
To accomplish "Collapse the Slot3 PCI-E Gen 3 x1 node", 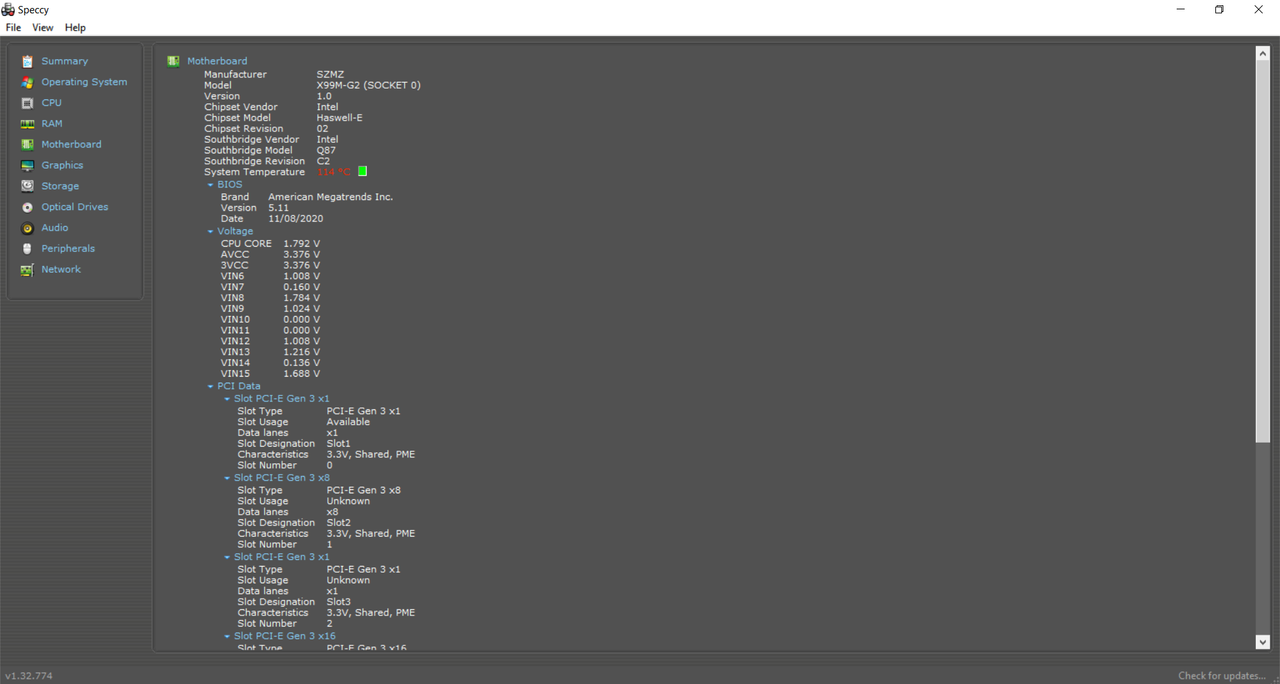I will [x=227, y=557].
